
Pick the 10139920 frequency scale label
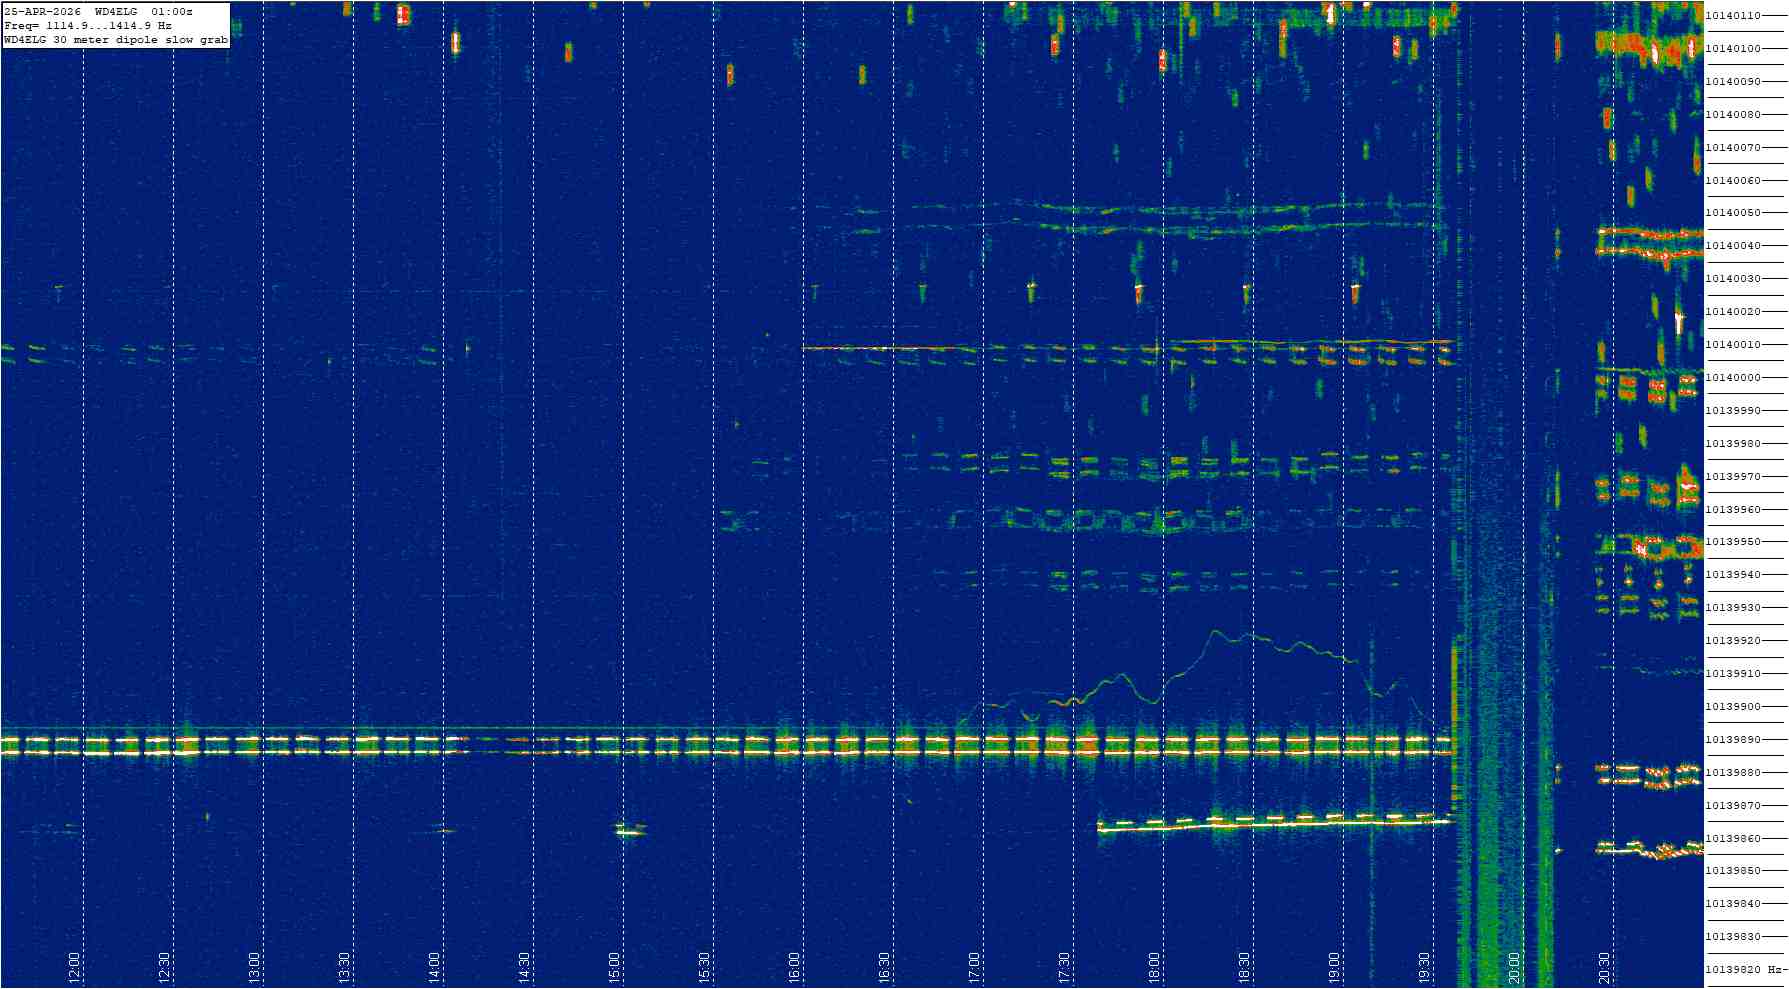click(1733, 641)
